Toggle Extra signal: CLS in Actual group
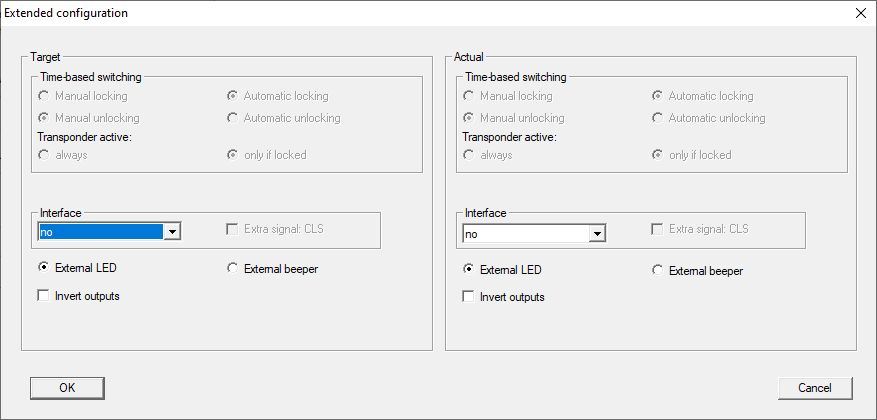This screenshot has width=877, height=420. pyautogui.click(x=658, y=229)
